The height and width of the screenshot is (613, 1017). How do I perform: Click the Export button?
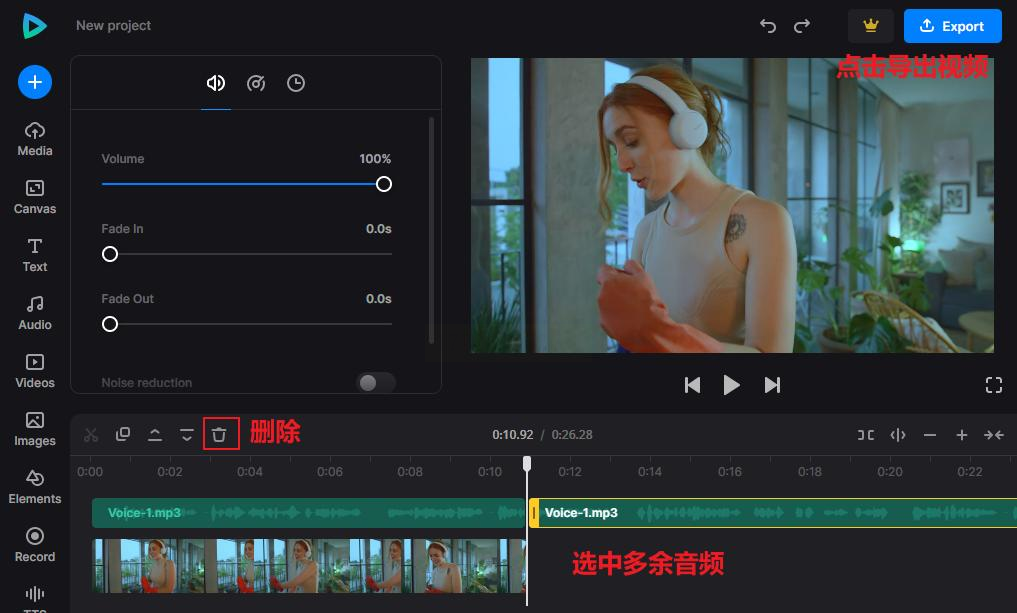click(x=953, y=26)
